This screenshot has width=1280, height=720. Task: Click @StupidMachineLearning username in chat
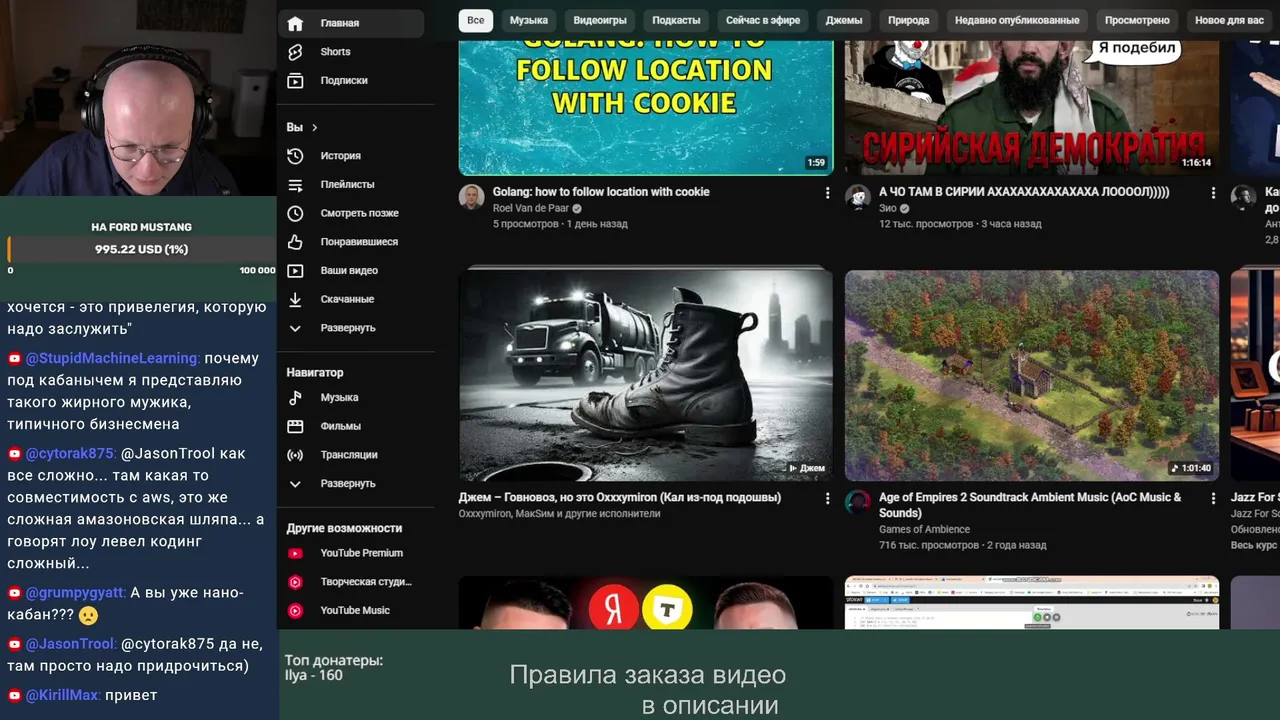click(112, 358)
